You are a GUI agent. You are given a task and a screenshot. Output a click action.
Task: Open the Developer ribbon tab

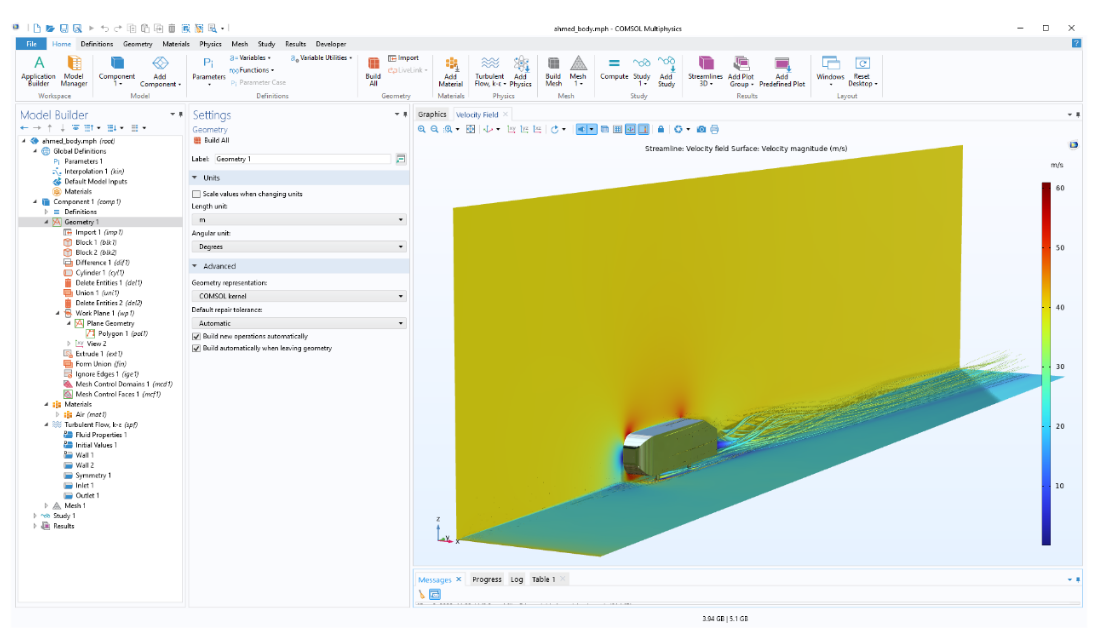[330, 44]
